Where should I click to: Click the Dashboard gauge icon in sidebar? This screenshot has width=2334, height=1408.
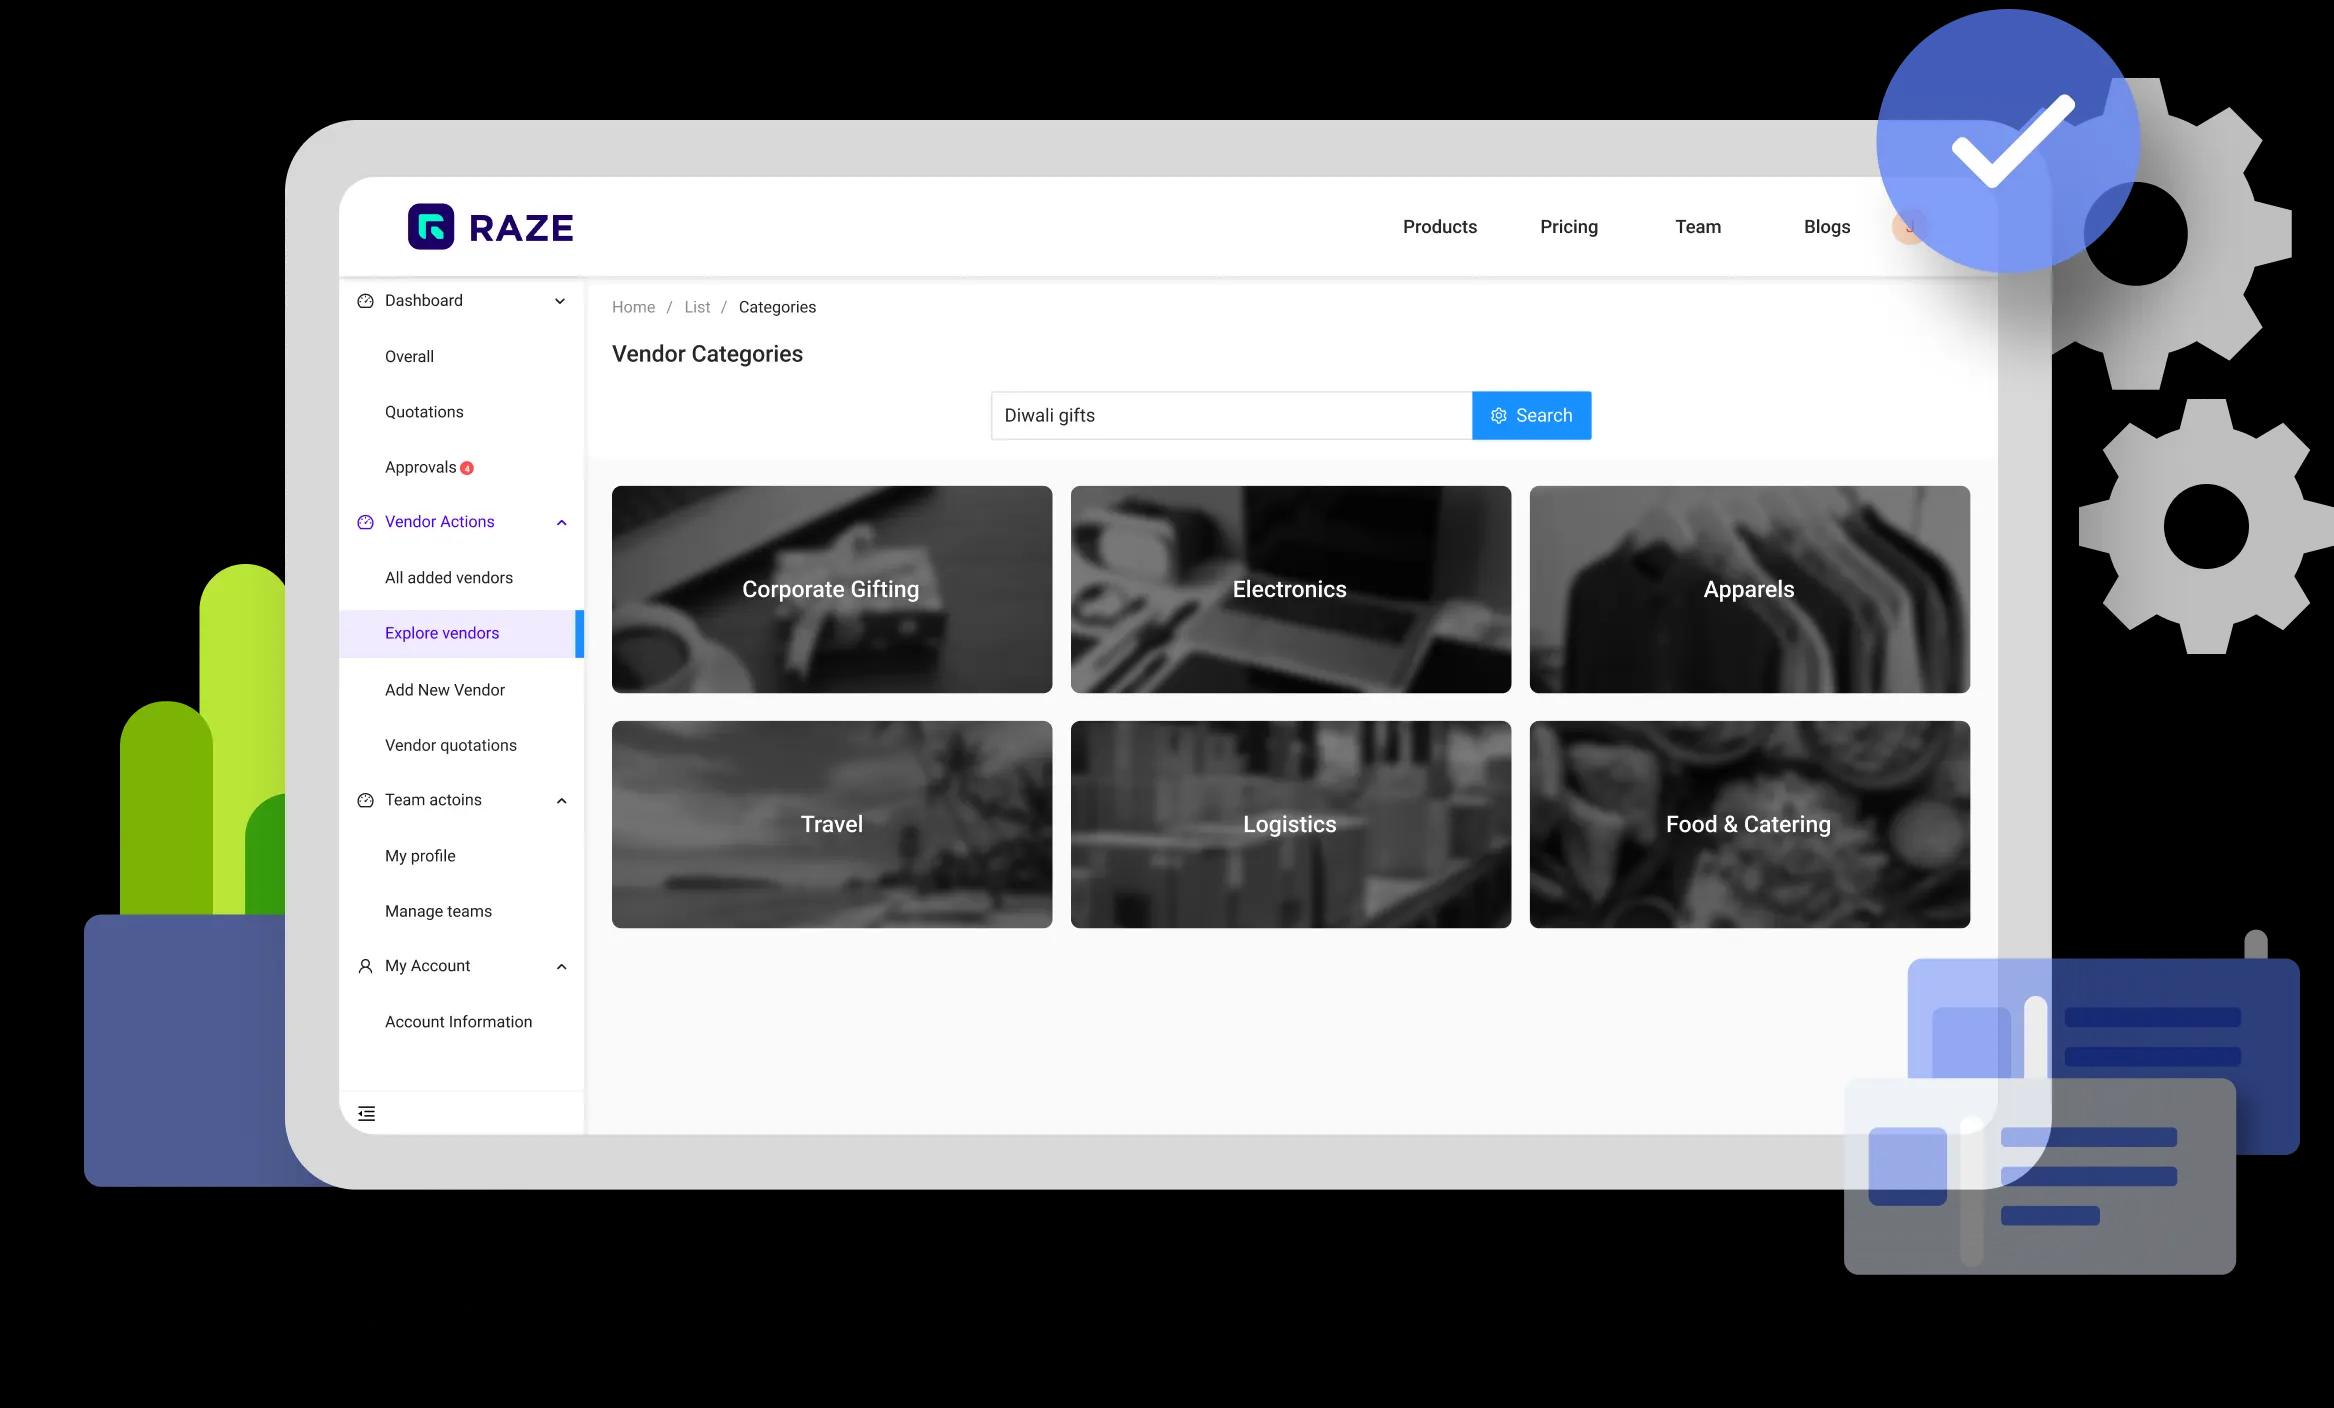(365, 301)
